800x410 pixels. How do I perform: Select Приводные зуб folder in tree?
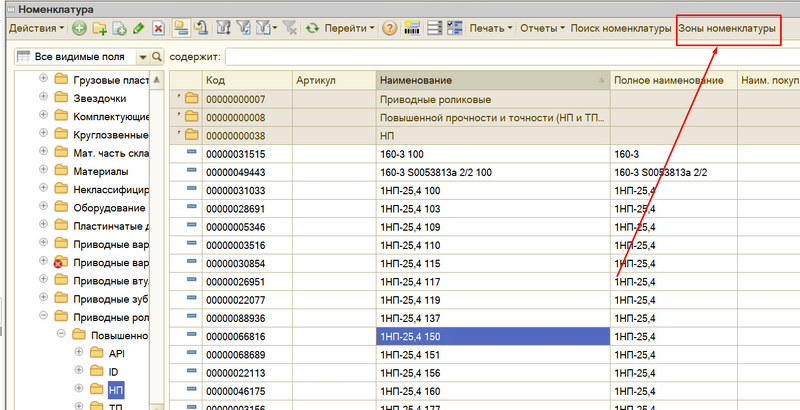click(111, 299)
